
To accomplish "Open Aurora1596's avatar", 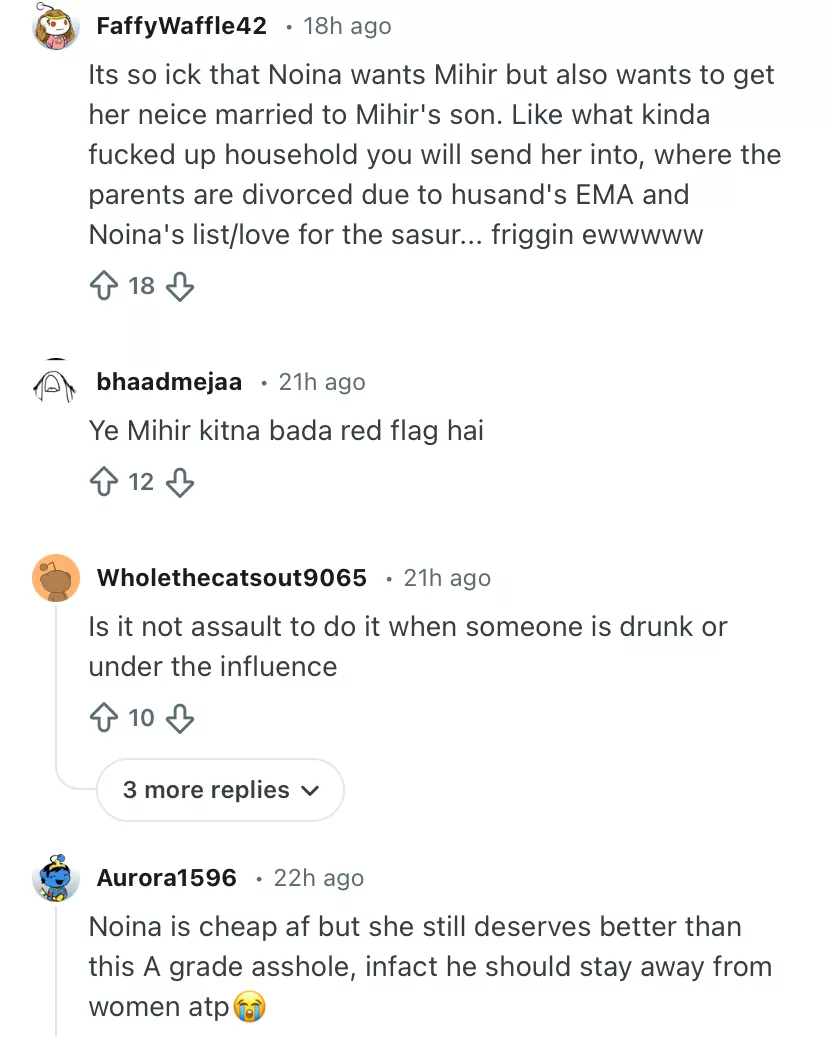I will (x=56, y=879).
